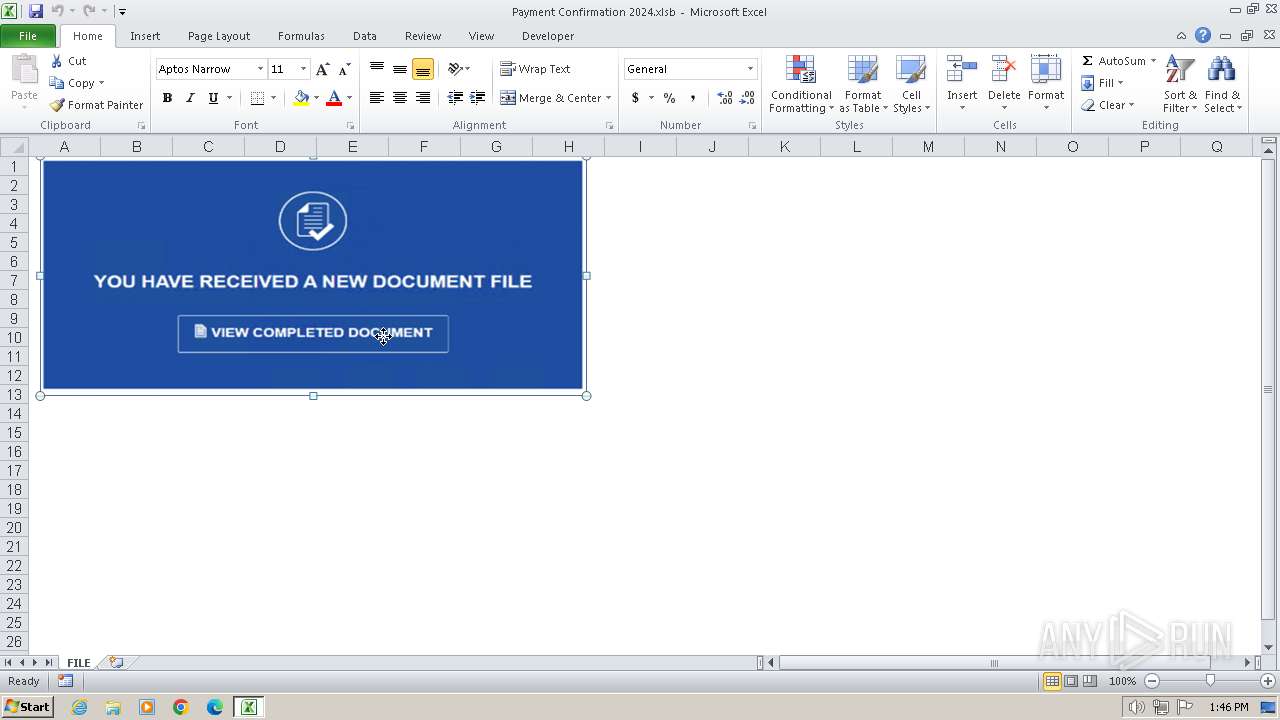
Task: Open Fill dropdown
Action: coord(1102,83)
